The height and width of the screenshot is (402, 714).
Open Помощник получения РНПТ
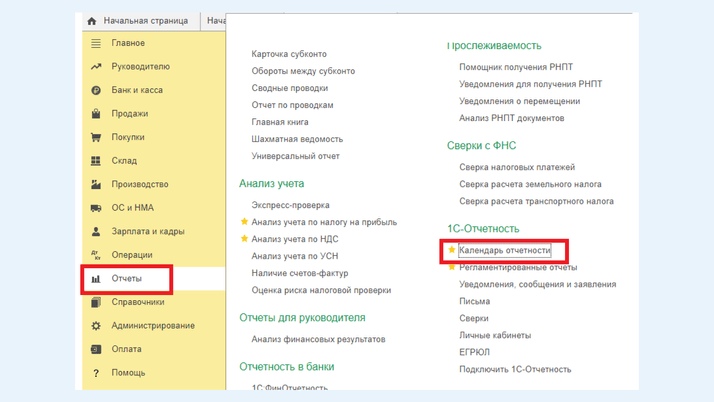click(516, 67)
